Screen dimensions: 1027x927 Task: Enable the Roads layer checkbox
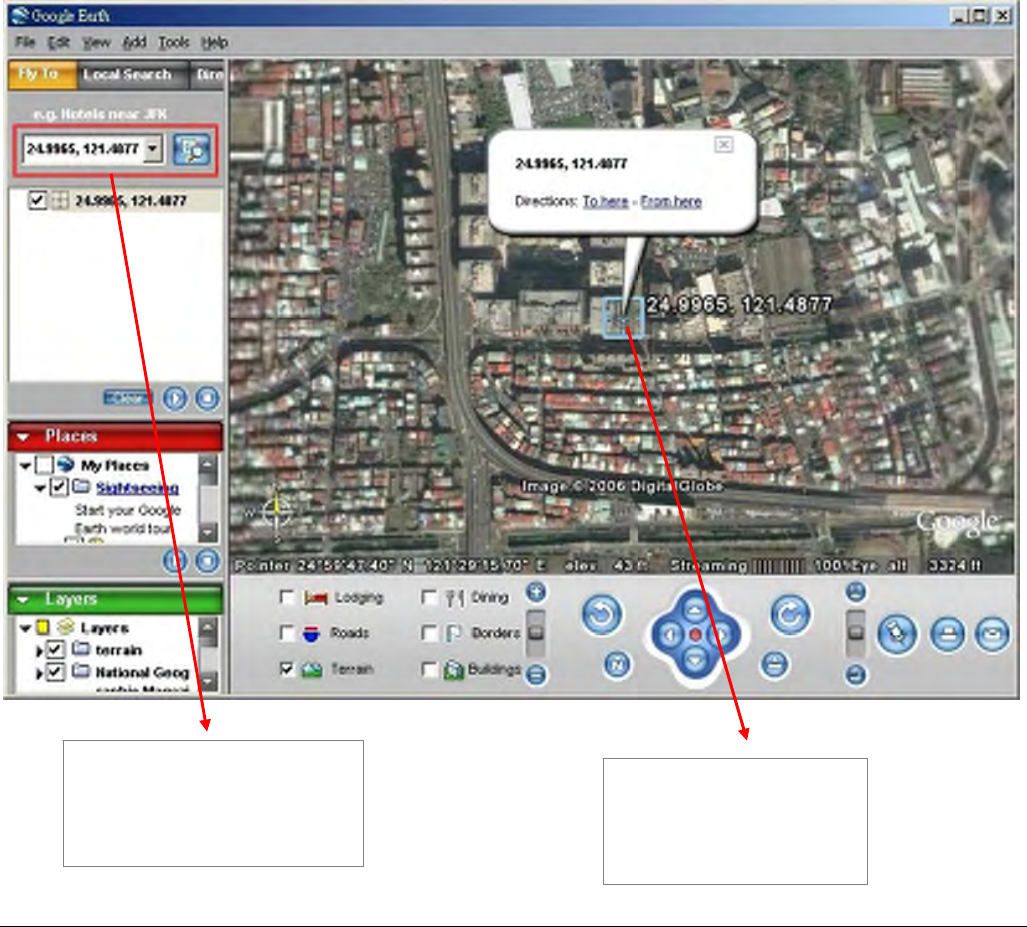tap(287, 633)
